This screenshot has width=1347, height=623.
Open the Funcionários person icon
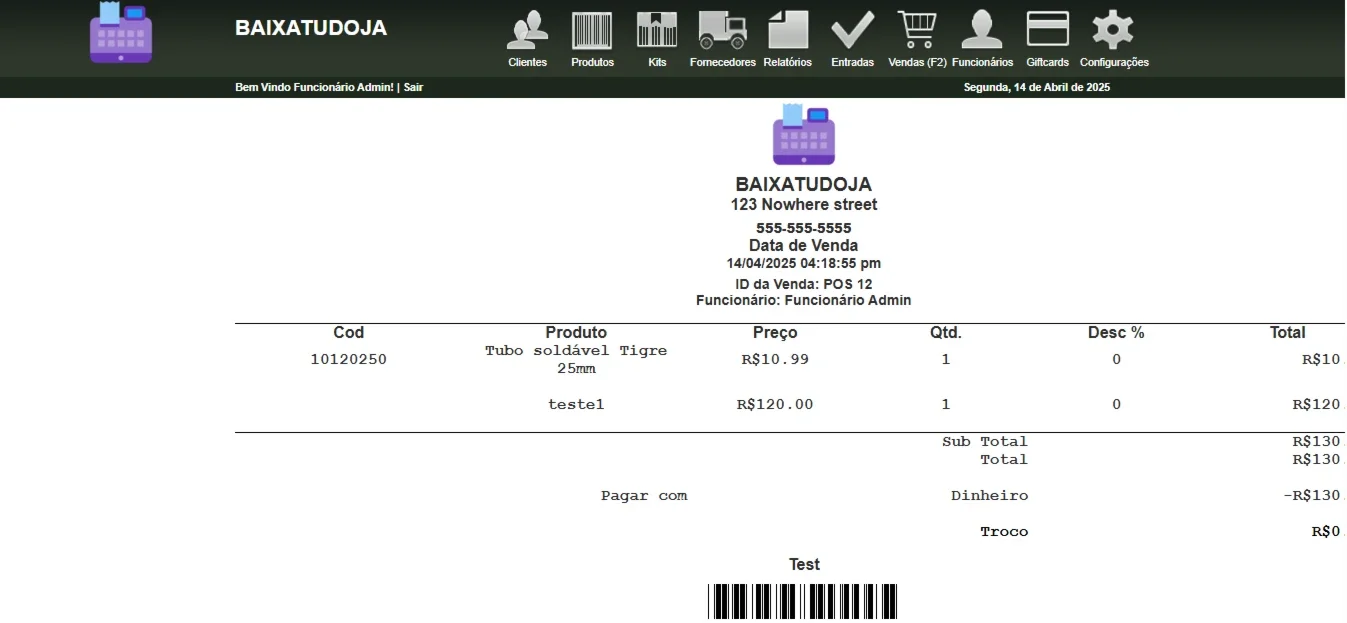(982, 30)
